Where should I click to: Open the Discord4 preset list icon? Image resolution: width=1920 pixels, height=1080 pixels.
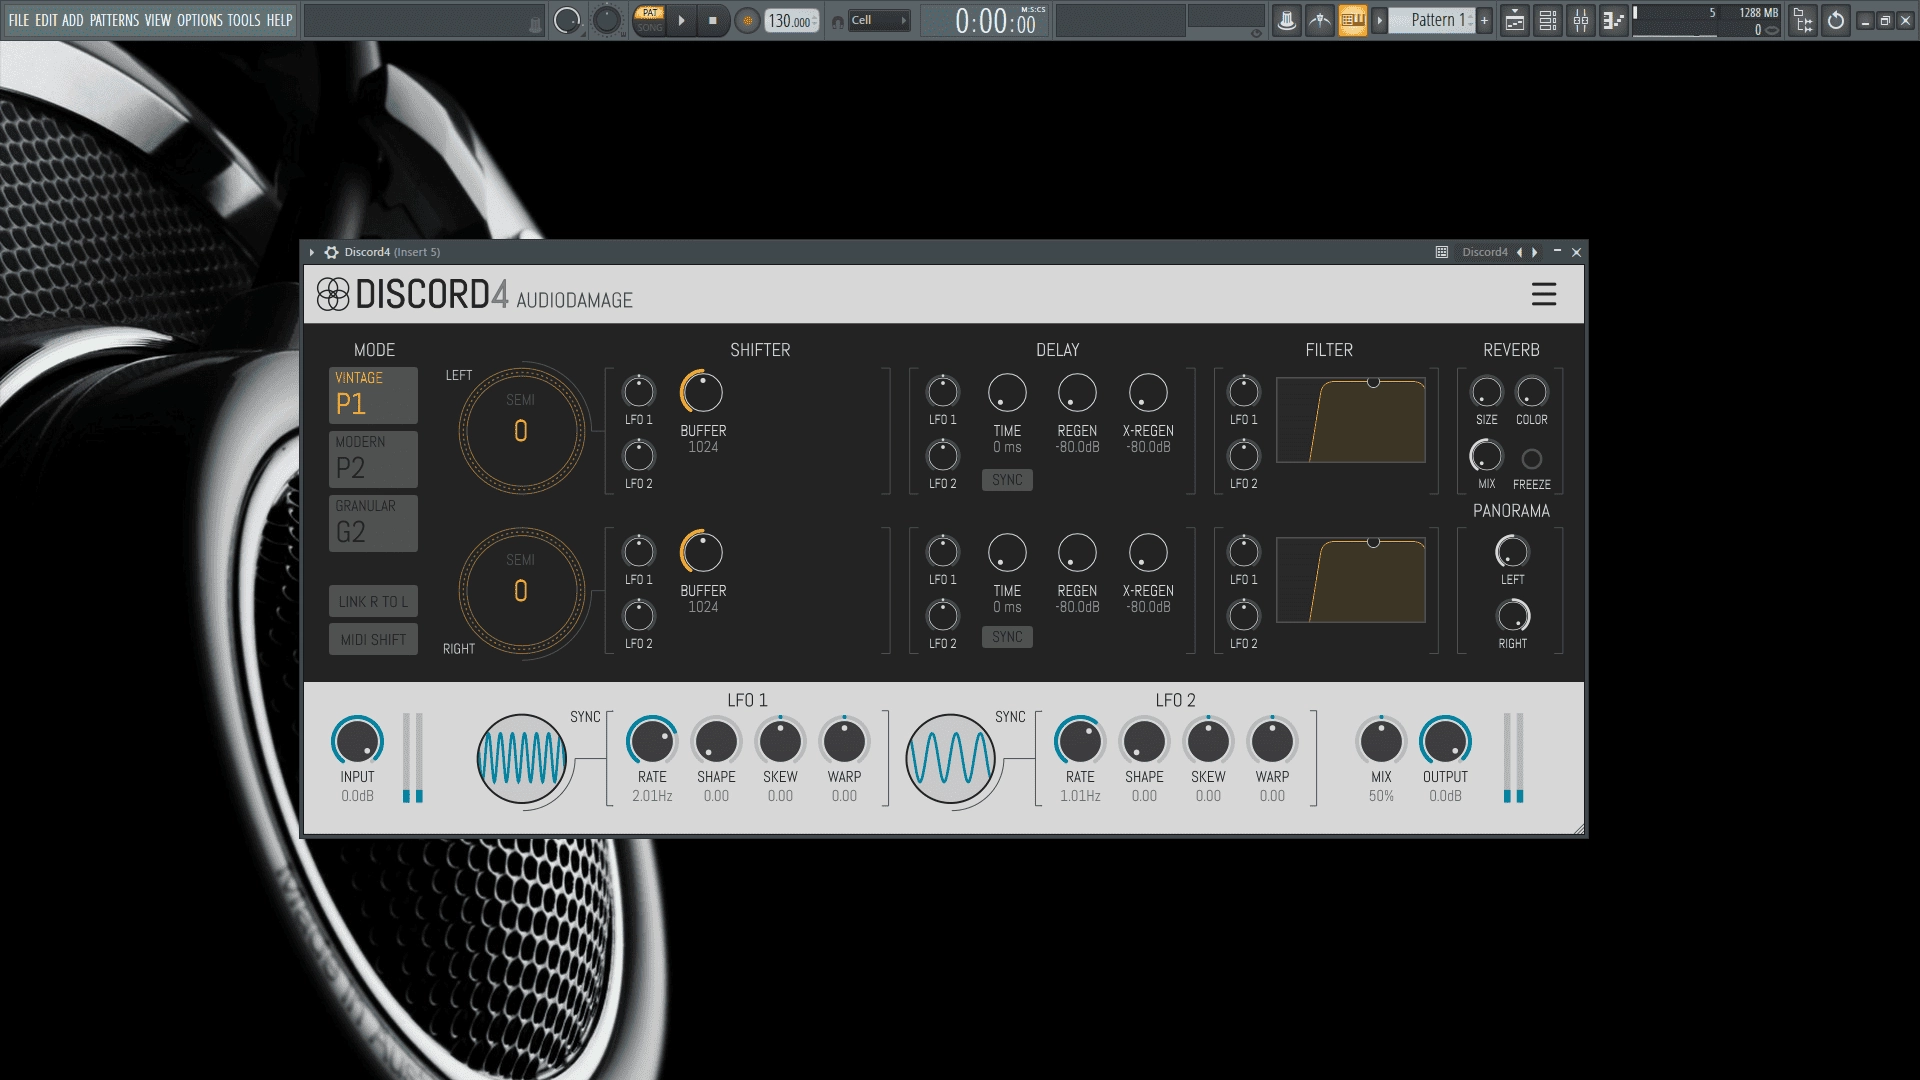click(1442, 252)
